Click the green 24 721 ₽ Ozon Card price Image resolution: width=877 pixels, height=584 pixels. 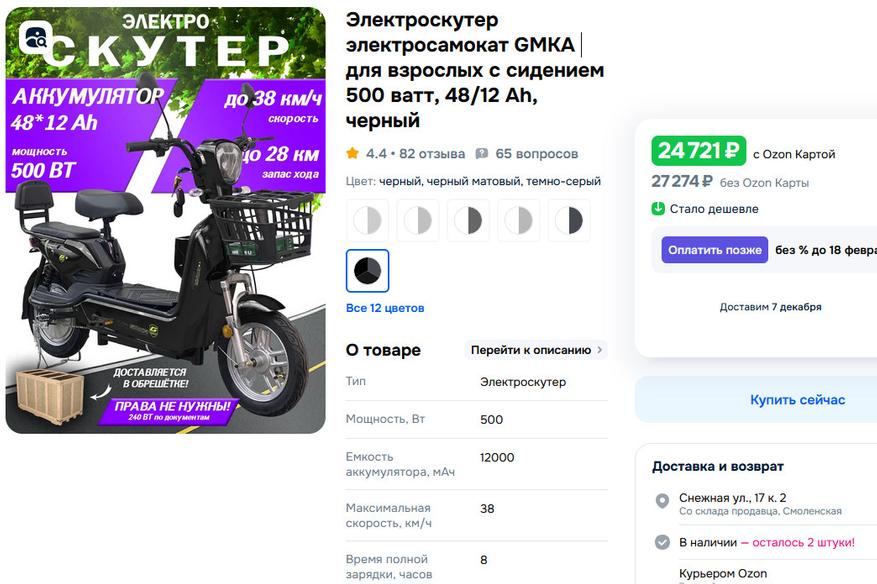tap(699, 151)
